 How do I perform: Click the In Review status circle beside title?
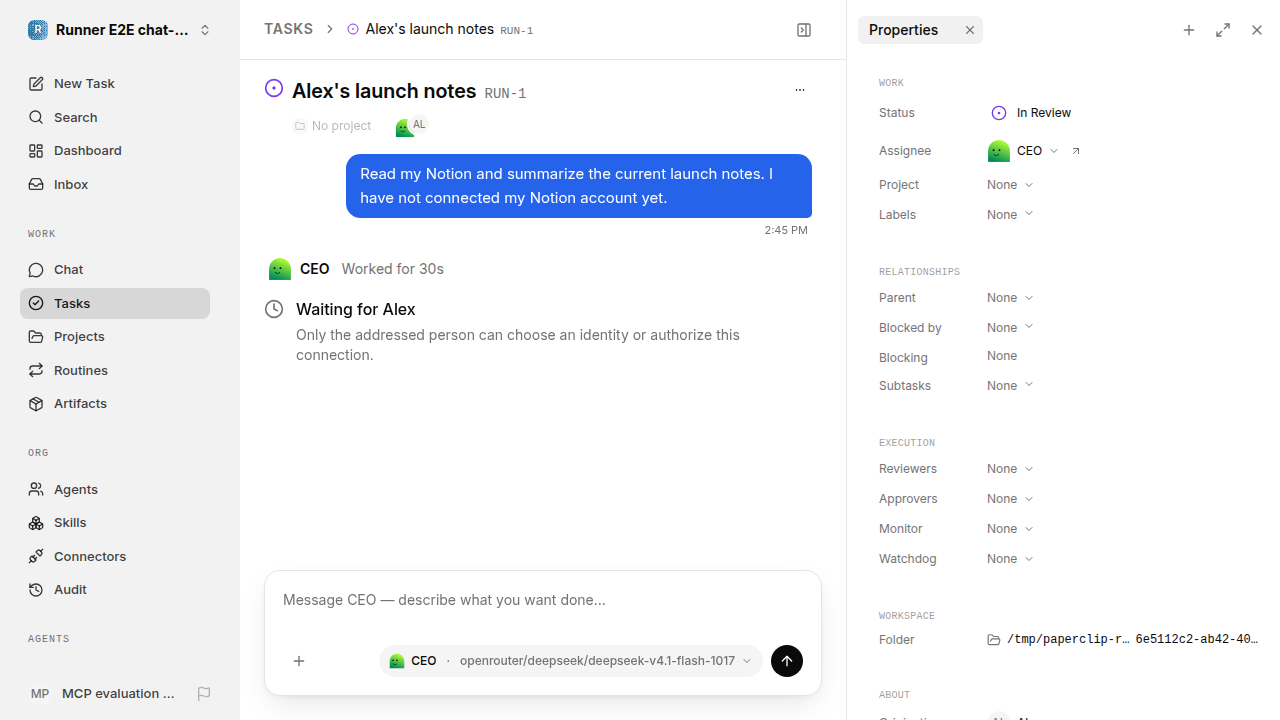(274, 89)
